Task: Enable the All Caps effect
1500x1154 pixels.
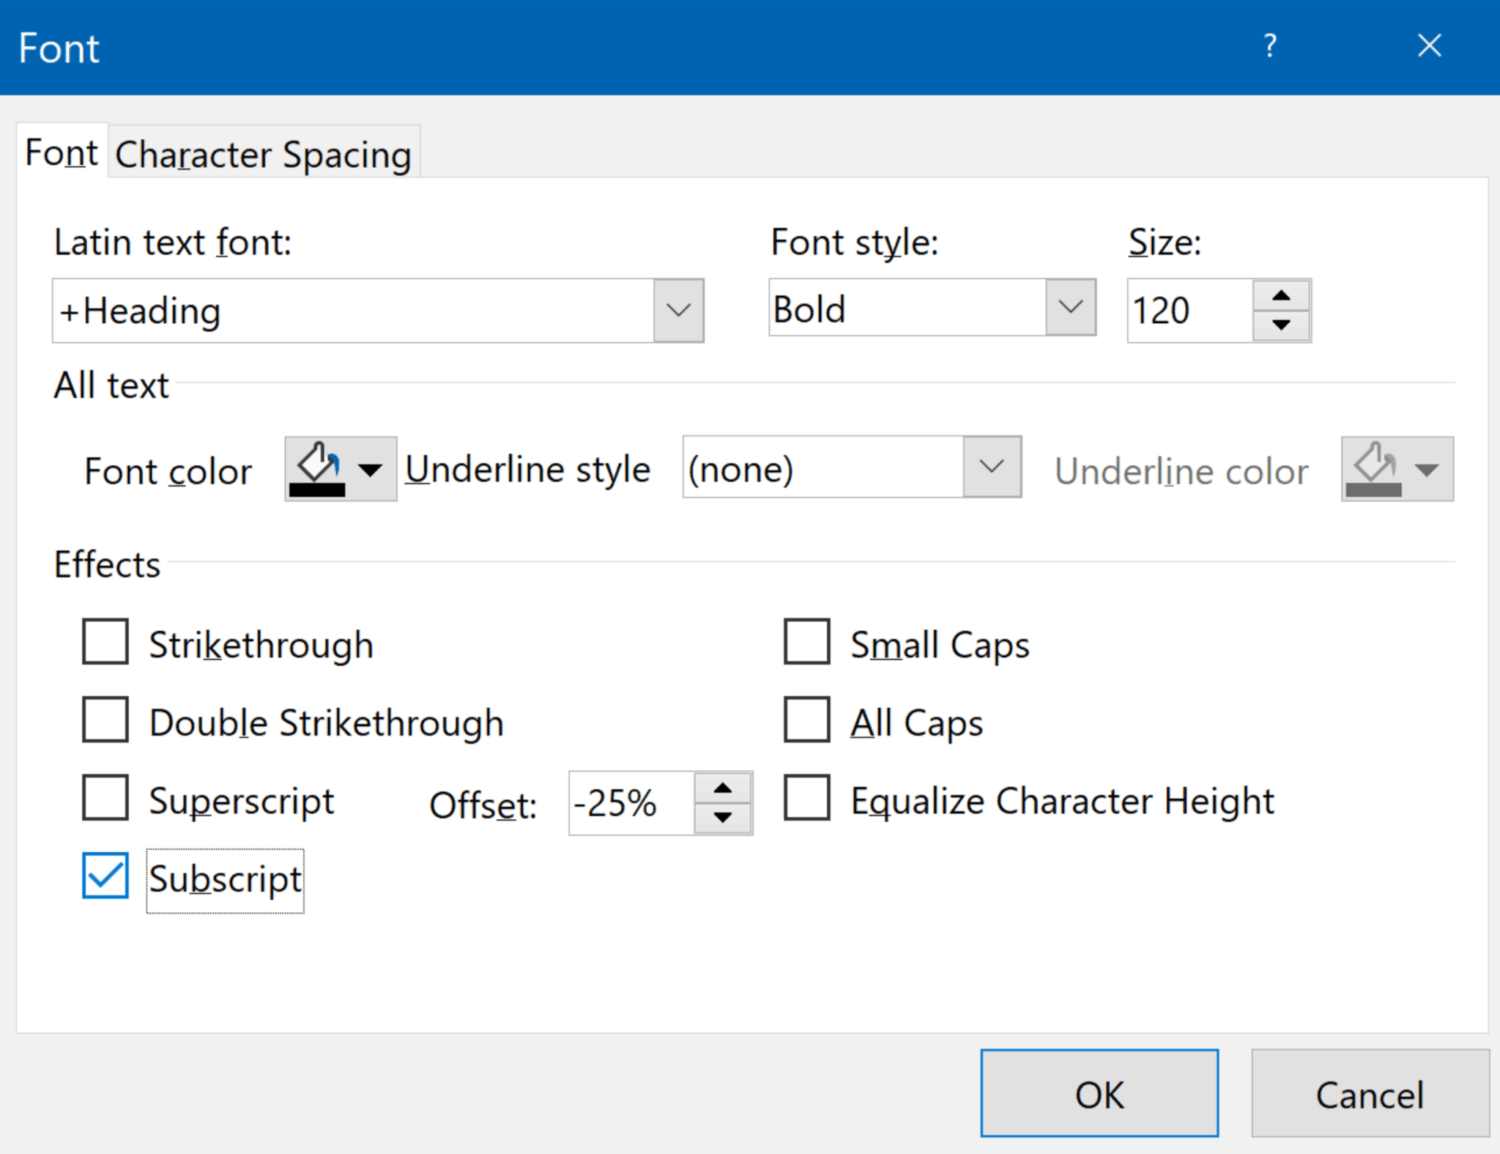Action: [807, 720]
